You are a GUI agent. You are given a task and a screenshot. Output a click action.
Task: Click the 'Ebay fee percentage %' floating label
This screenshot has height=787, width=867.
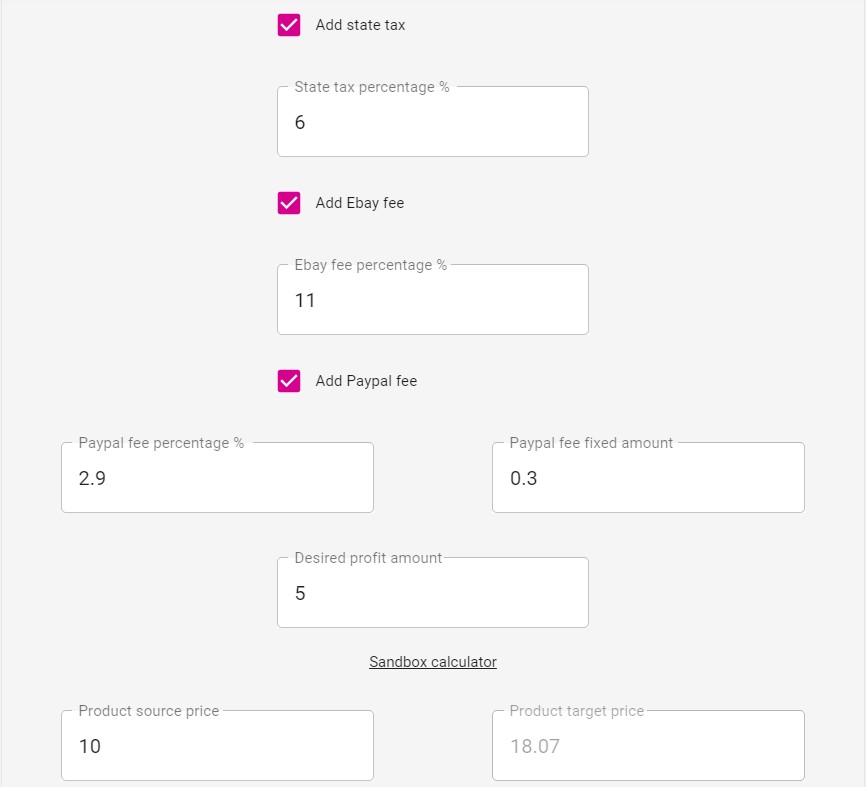370,265
